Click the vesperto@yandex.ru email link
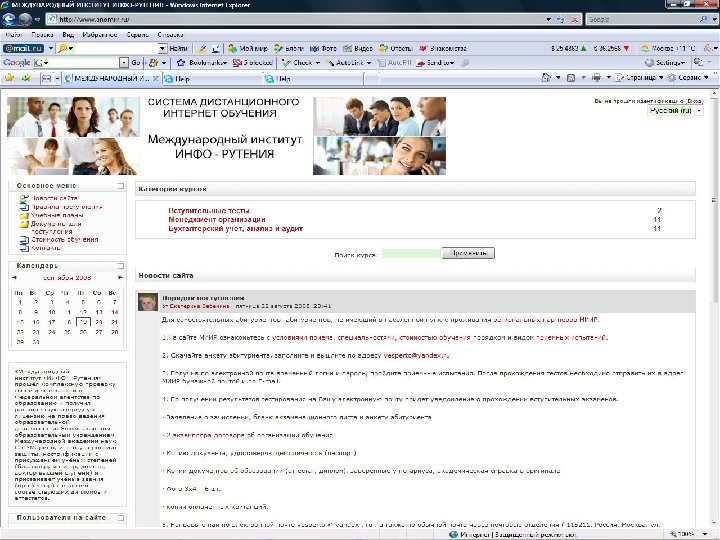This screenshot has width=720, height=540. pos(416,355)
